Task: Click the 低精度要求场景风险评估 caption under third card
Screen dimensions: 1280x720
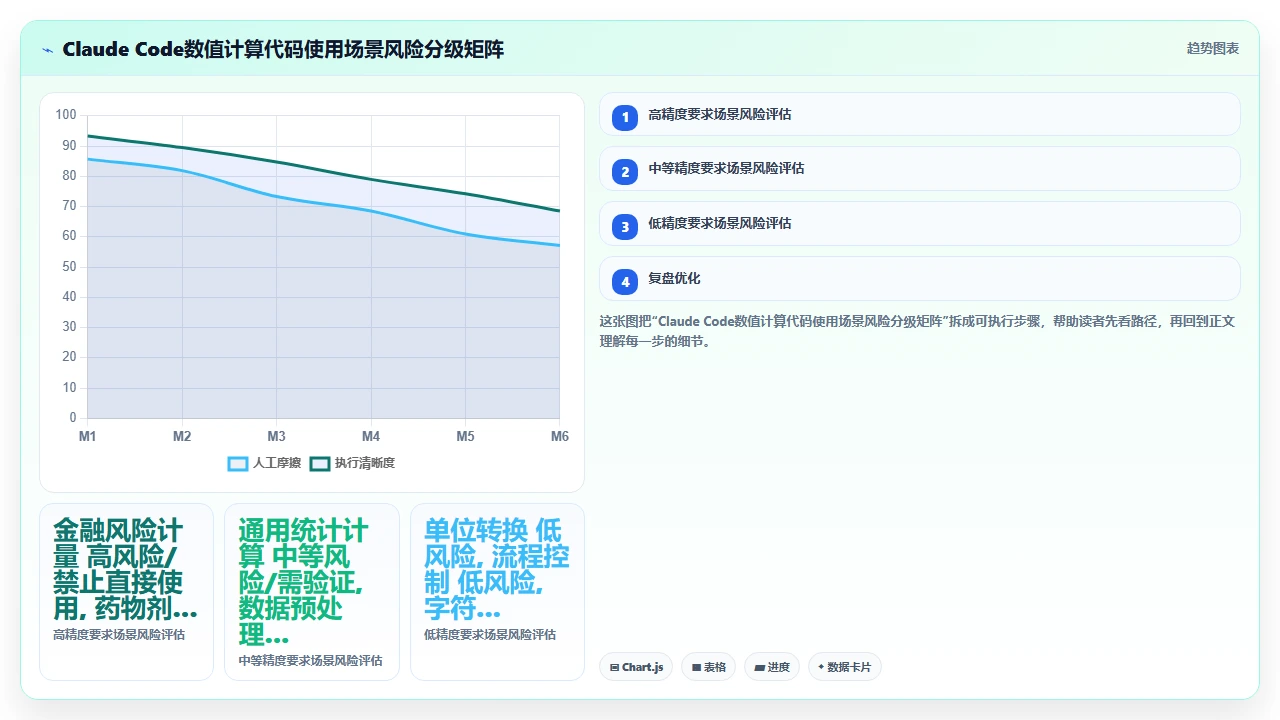Action: [x=490, y=635]
